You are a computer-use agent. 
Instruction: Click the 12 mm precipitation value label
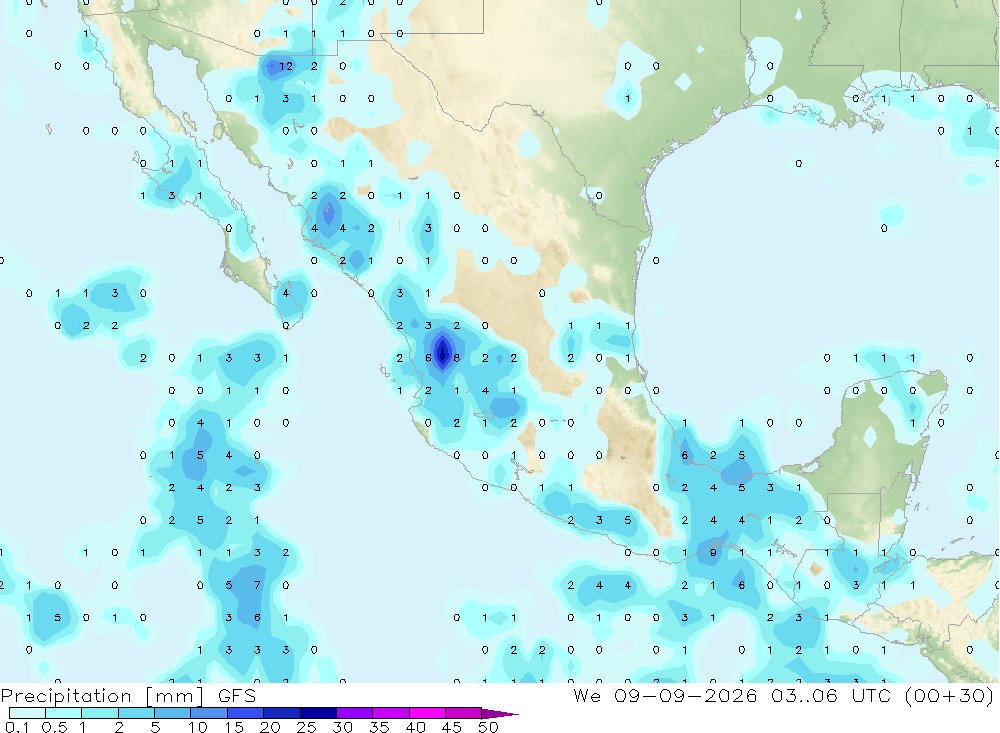click(286, 66)
